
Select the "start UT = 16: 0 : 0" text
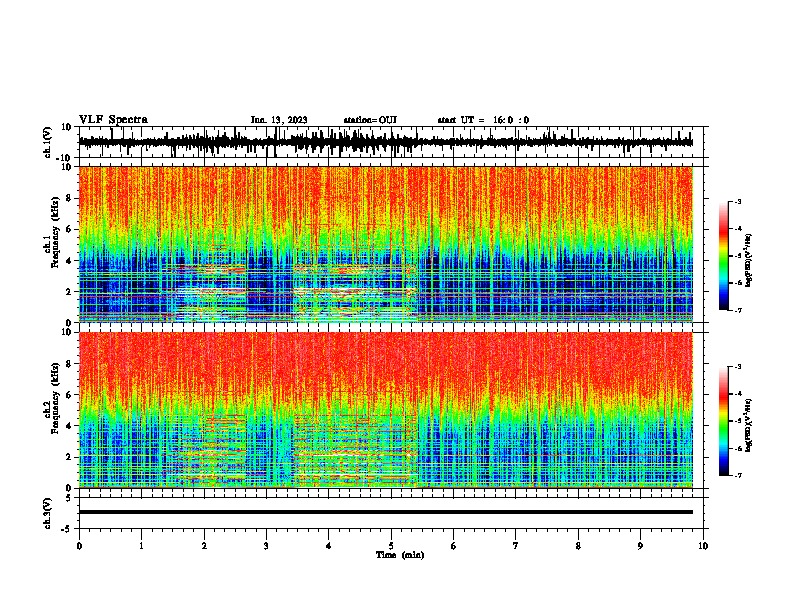[483, 120]
